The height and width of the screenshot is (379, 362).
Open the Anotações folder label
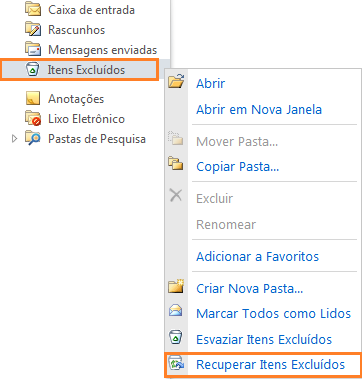tap(76, 99)
